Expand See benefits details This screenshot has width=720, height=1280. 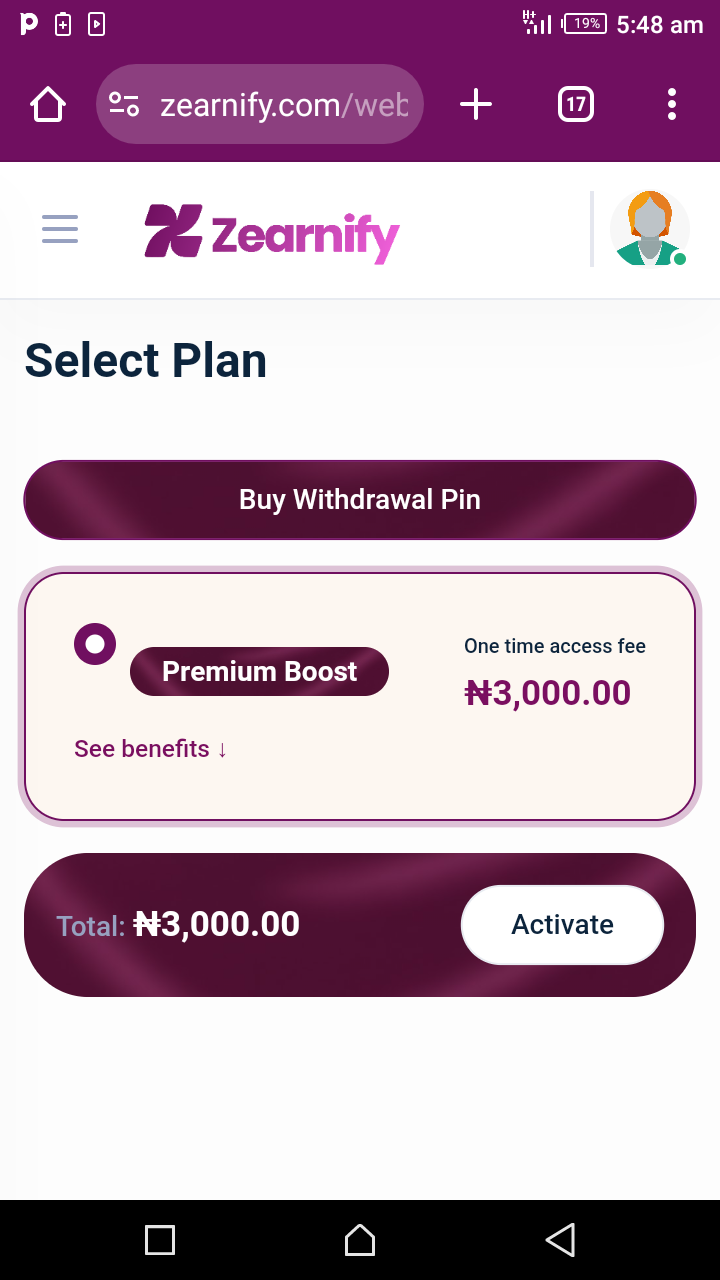[x=151, y=749]
